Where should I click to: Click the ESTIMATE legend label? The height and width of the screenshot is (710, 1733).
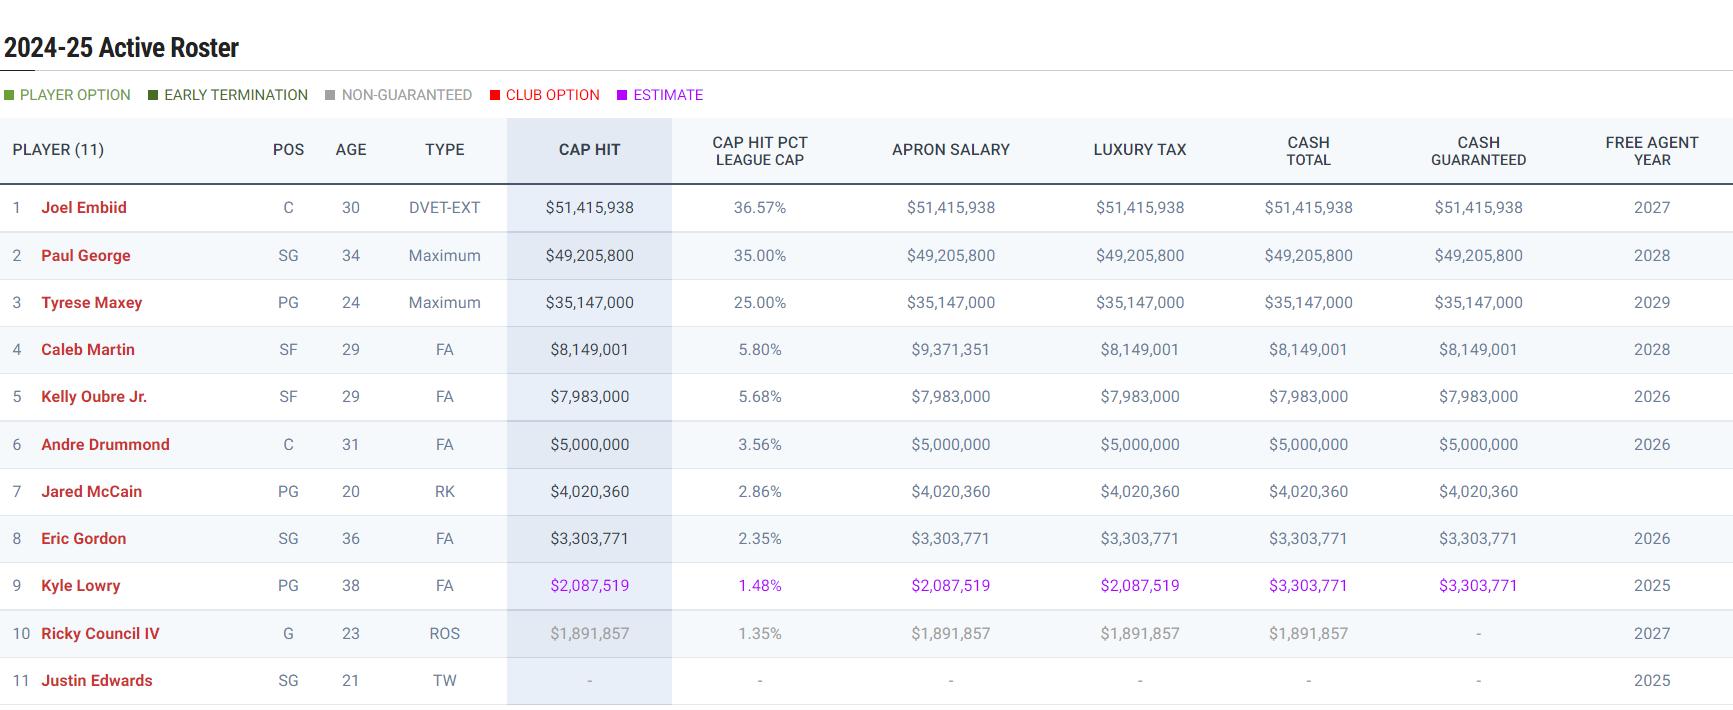[668, 95]
